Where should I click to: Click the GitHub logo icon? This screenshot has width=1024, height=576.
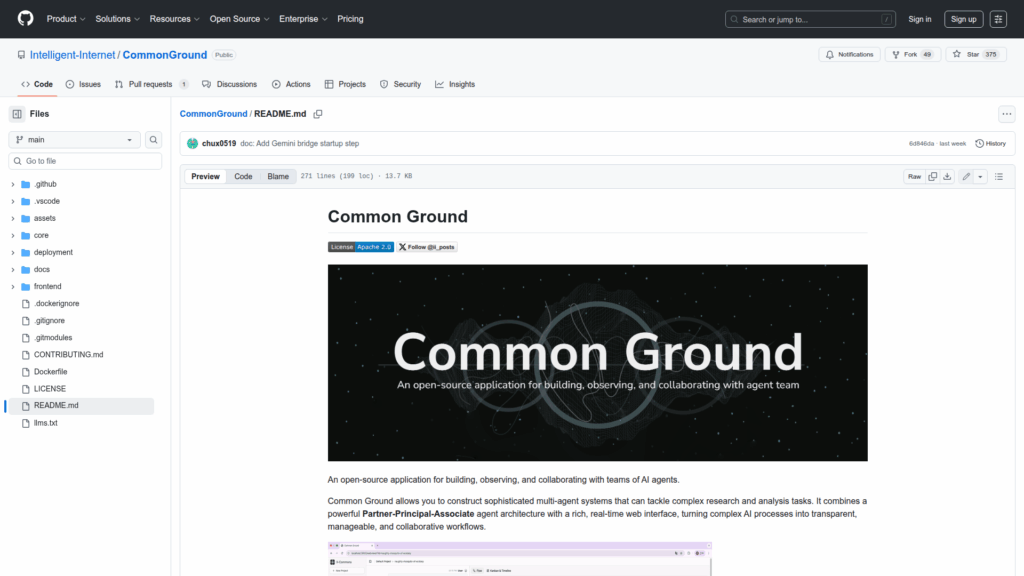[x=25, y=19]
